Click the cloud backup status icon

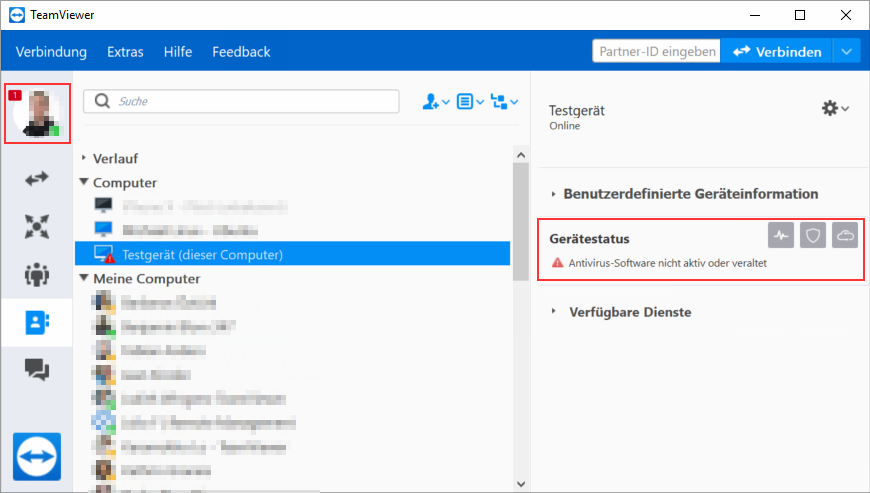[x=845, y=235]
